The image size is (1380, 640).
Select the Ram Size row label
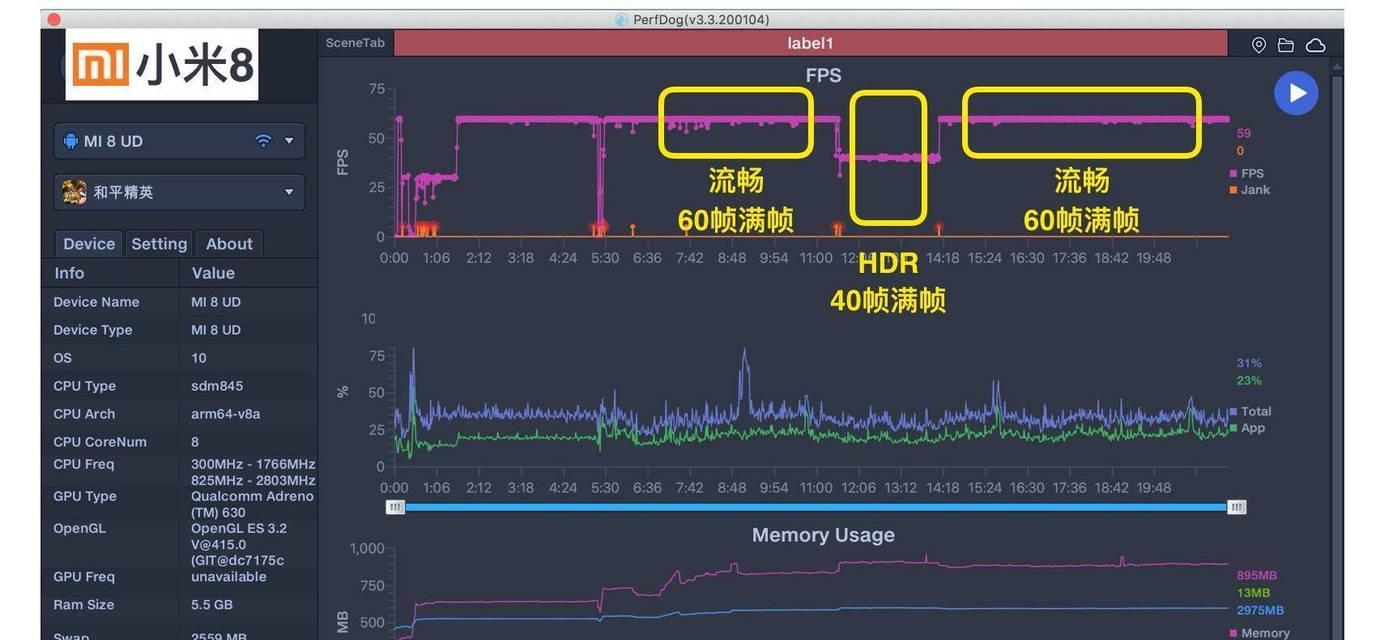pyautogui.click(x=83, y=605)
